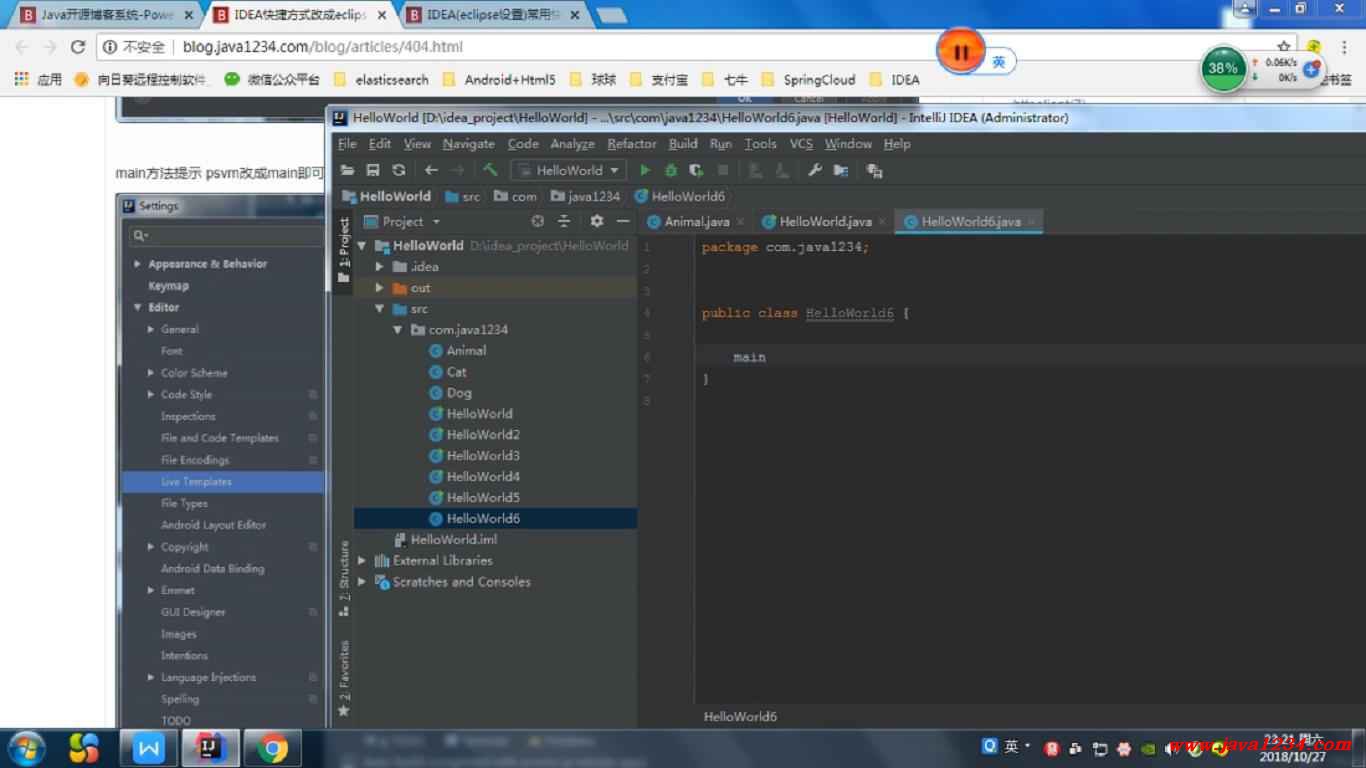The height and width of the screenshot is (768, 1366).
Task: Select HelloWorld.iml file
Action: 453,540
